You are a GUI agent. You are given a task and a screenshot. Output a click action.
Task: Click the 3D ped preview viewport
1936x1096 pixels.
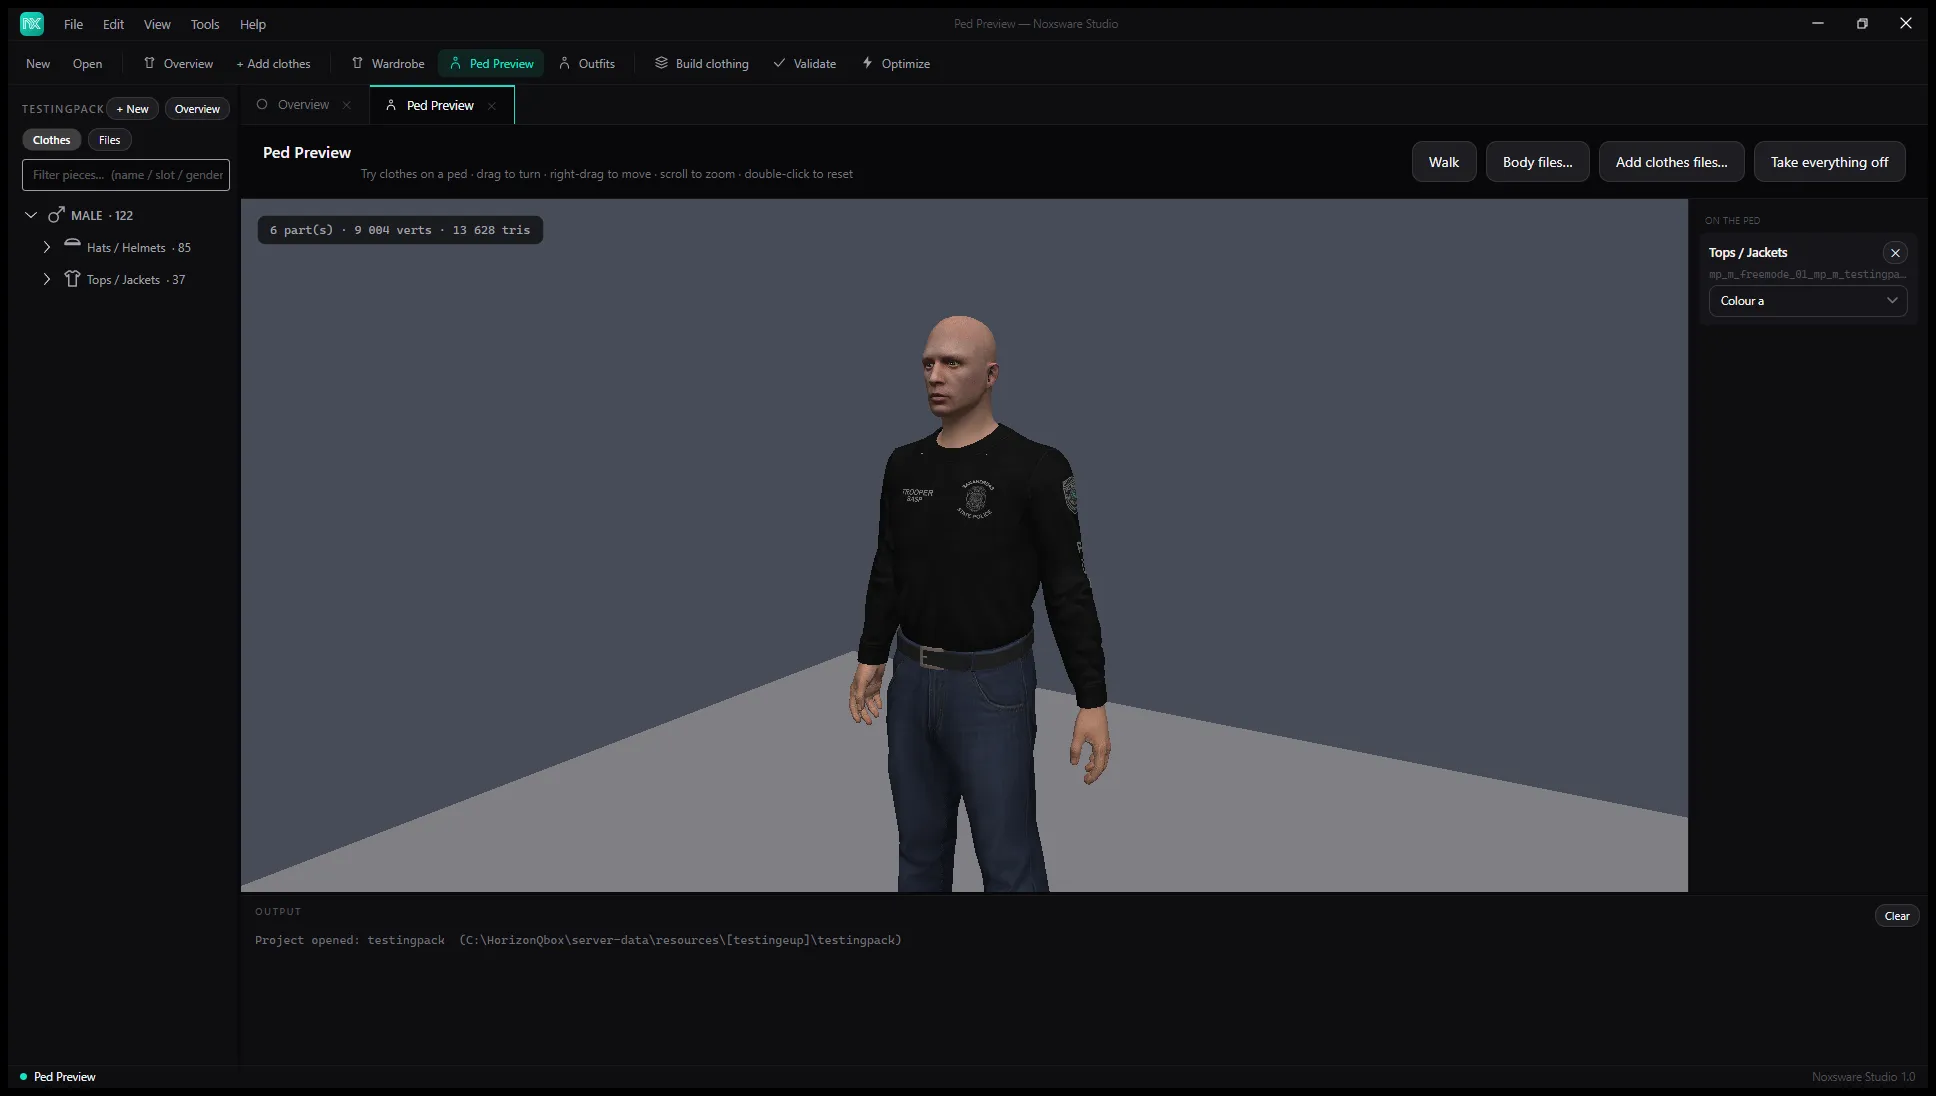click(x=964, y=545)
